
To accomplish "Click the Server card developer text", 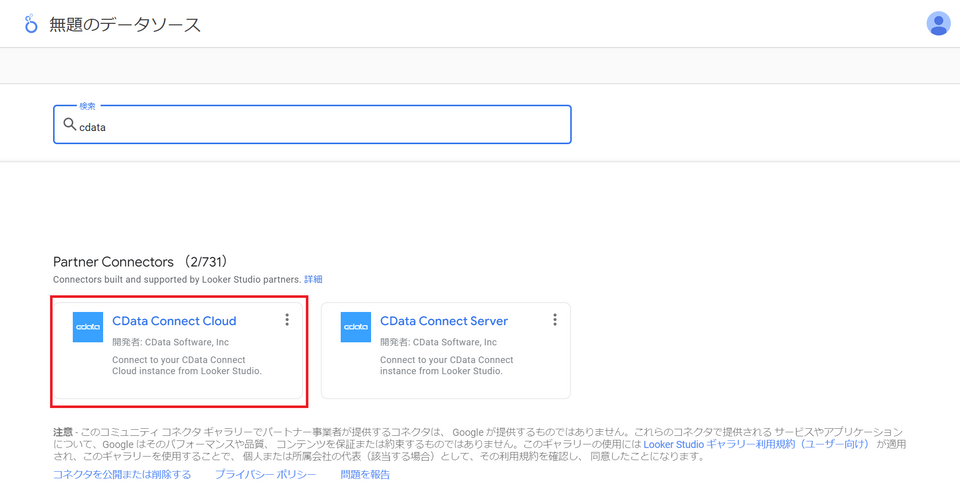I will [438, 342].
